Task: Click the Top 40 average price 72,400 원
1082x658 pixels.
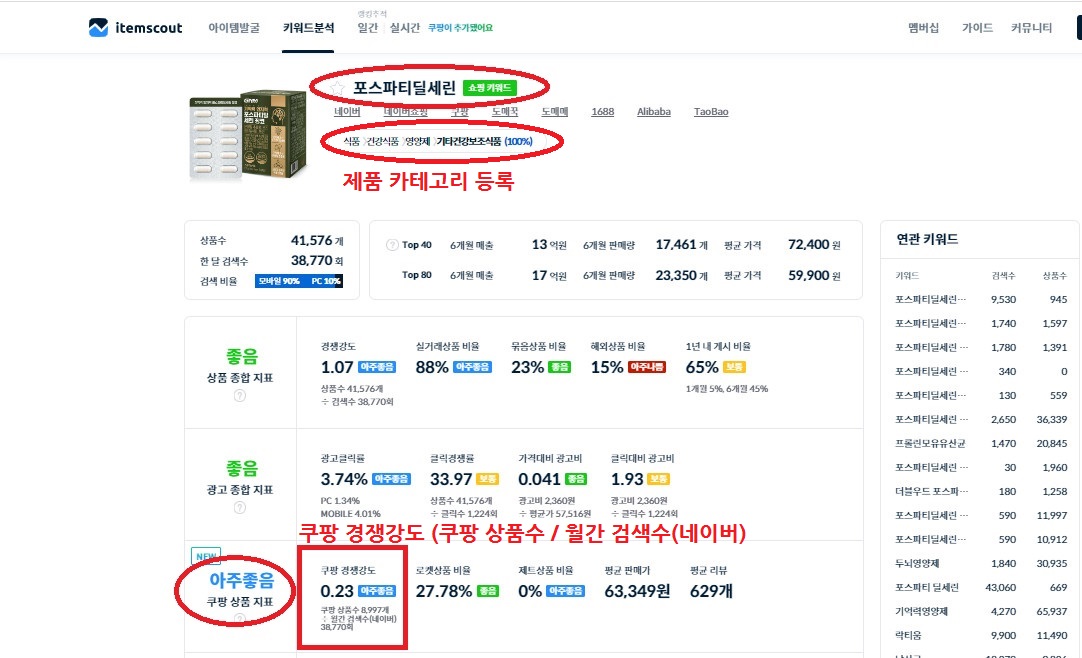Action: pos(814,245)
